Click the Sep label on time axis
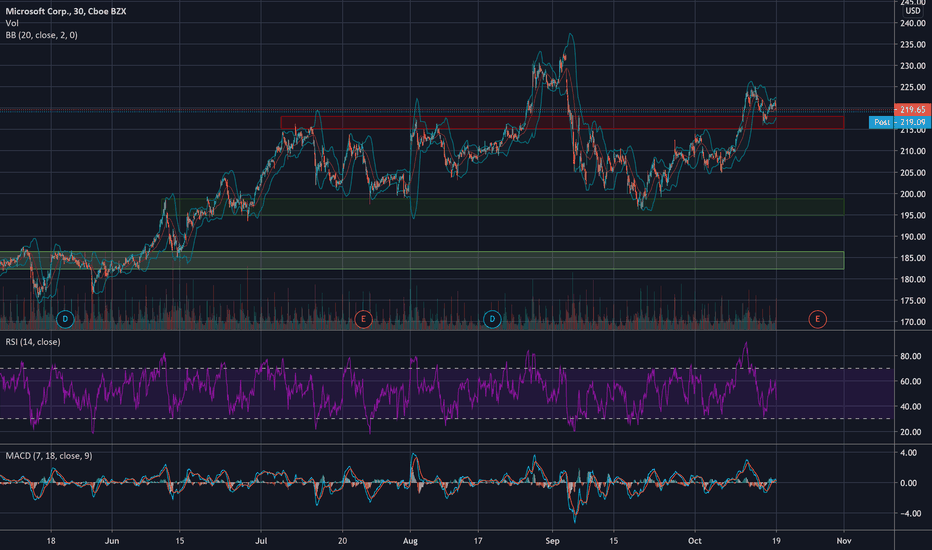Viewport: 932px width, 550px height. [x=552, y=541]
